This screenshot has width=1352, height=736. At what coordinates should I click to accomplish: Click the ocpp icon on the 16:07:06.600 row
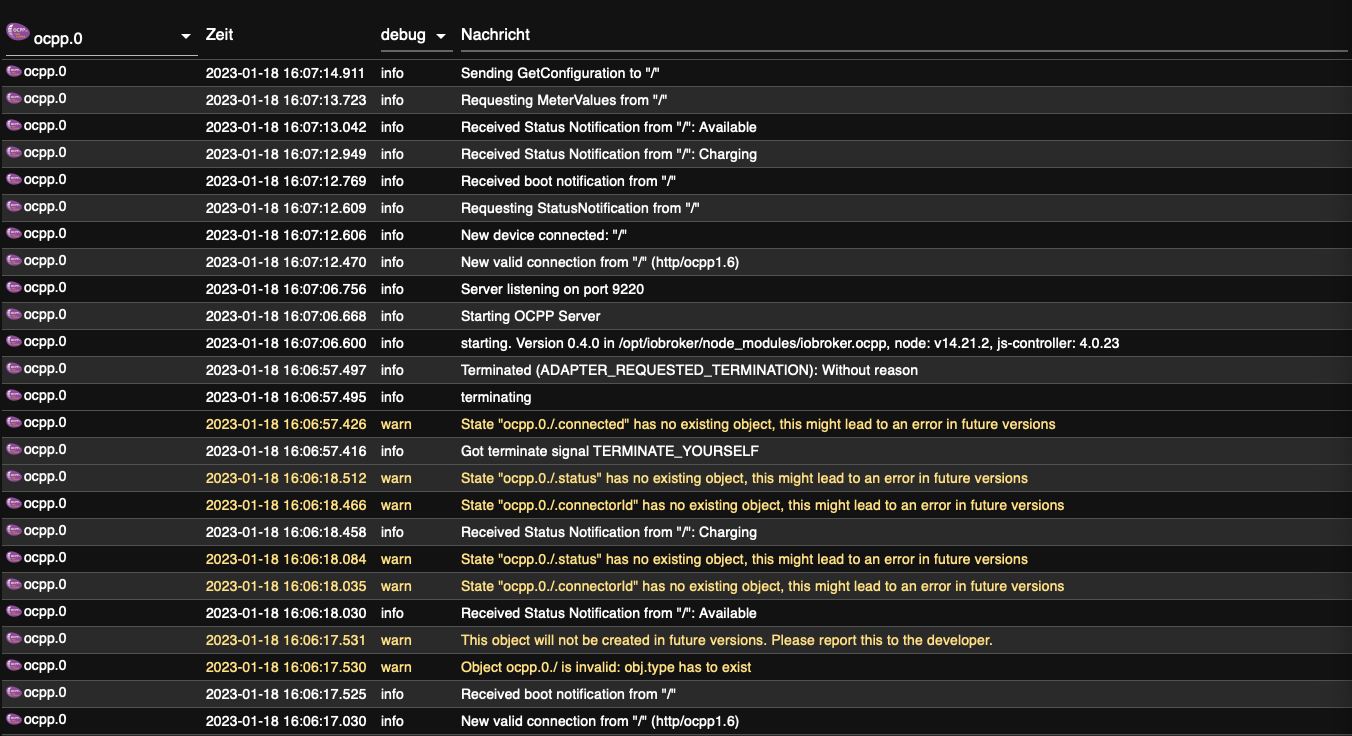click(14, 342)
